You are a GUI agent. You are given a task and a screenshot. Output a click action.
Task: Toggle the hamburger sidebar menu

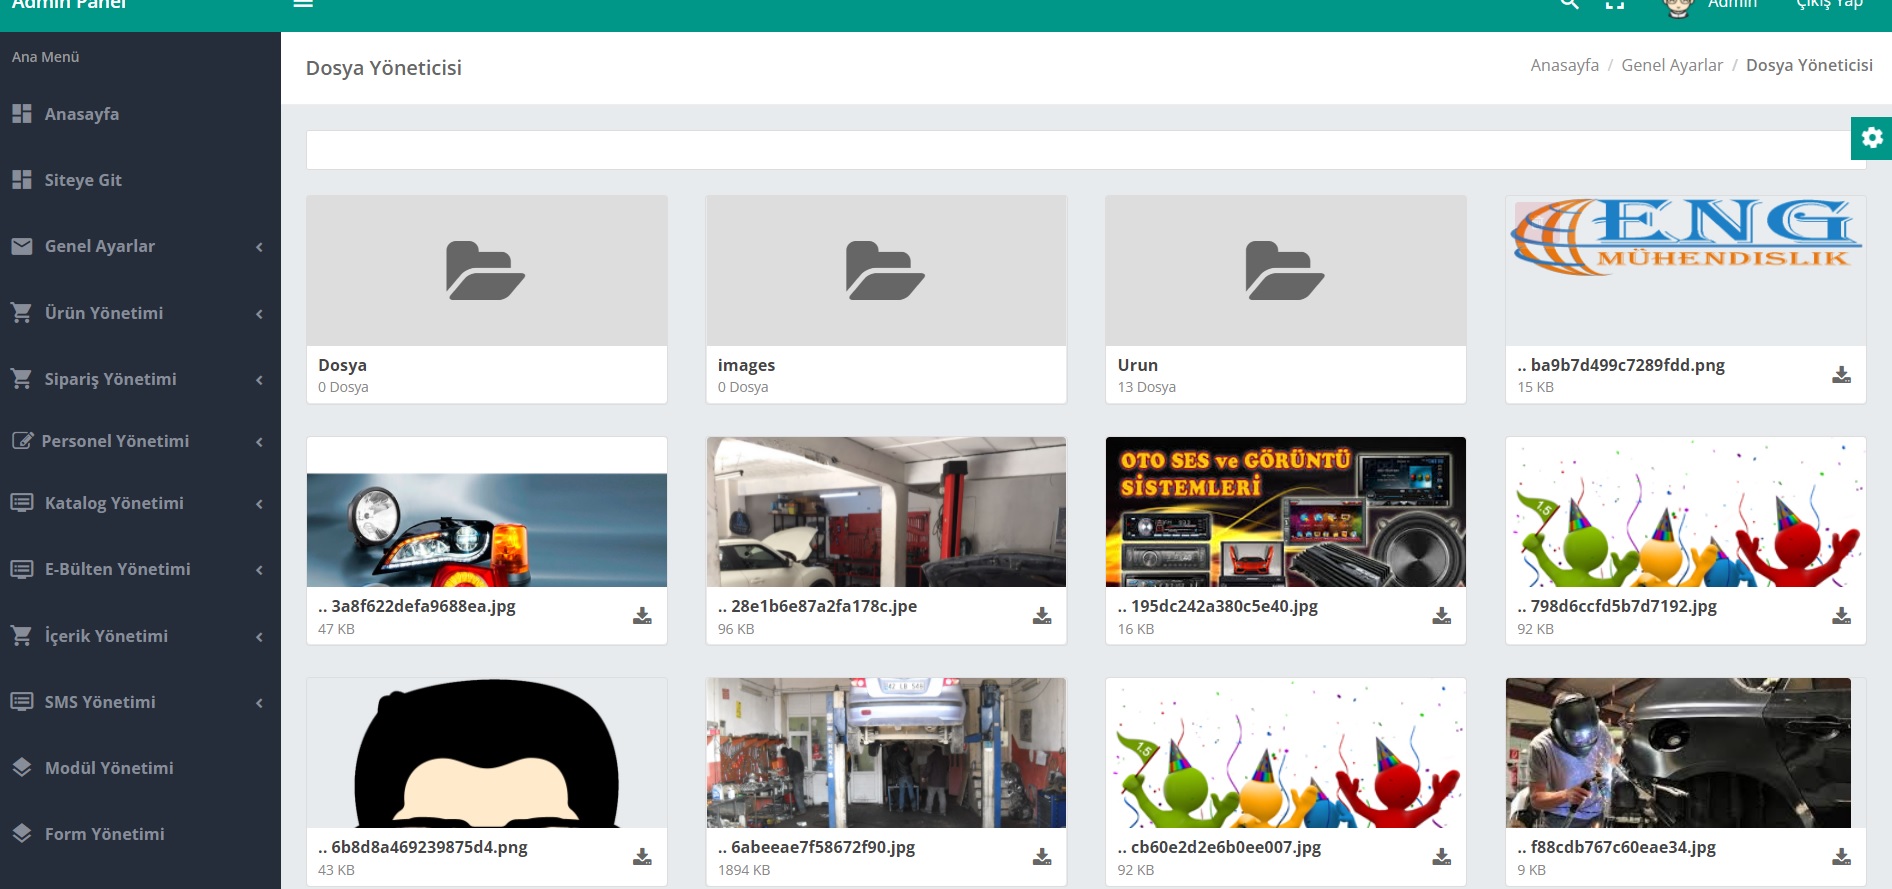click(303, 4)
